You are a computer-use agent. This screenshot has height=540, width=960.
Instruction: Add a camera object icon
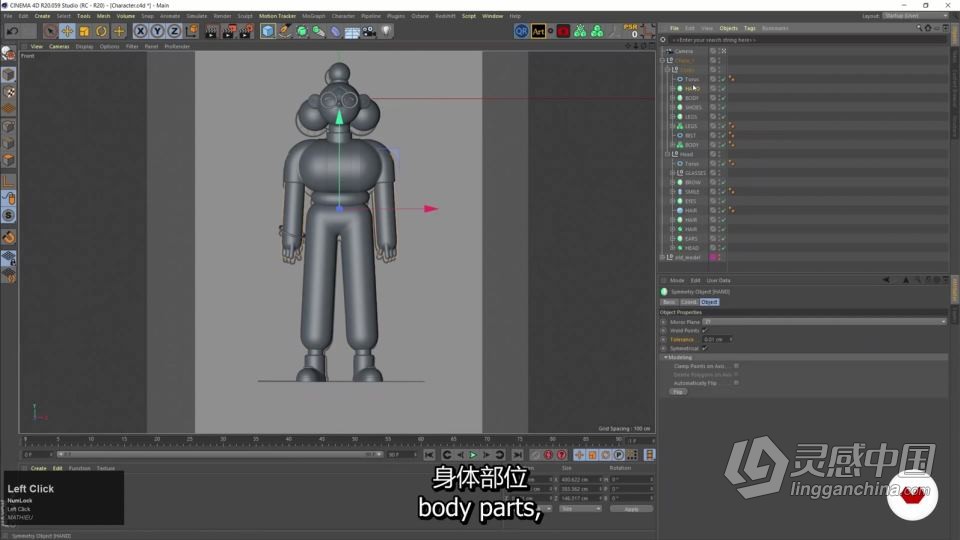[369, 31]
